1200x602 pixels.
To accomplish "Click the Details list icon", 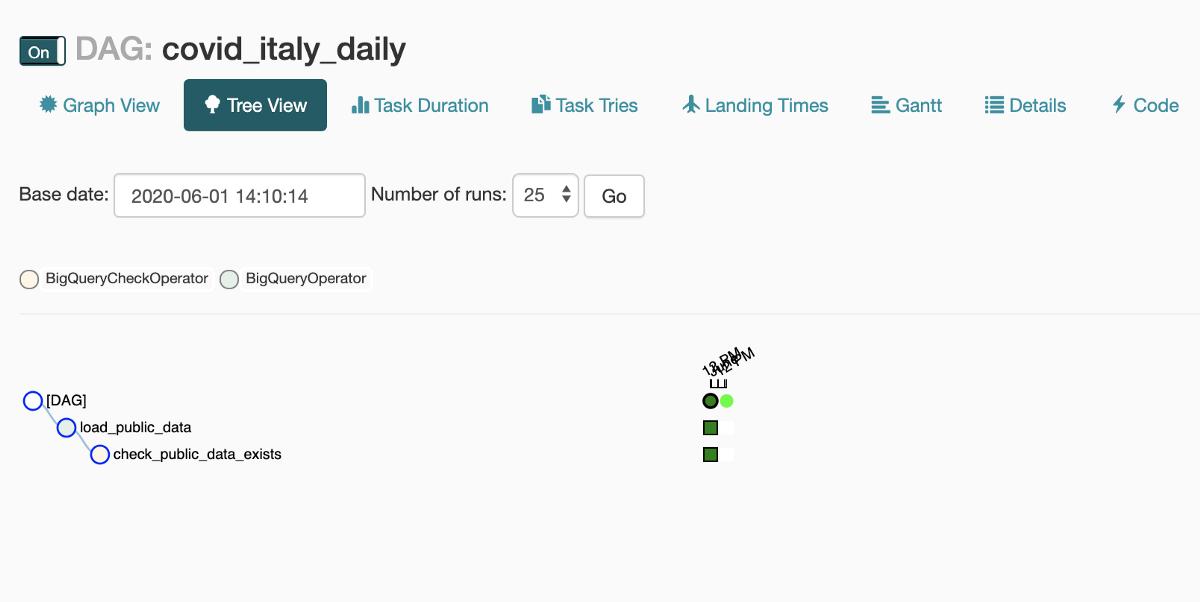I will [994, 105].
